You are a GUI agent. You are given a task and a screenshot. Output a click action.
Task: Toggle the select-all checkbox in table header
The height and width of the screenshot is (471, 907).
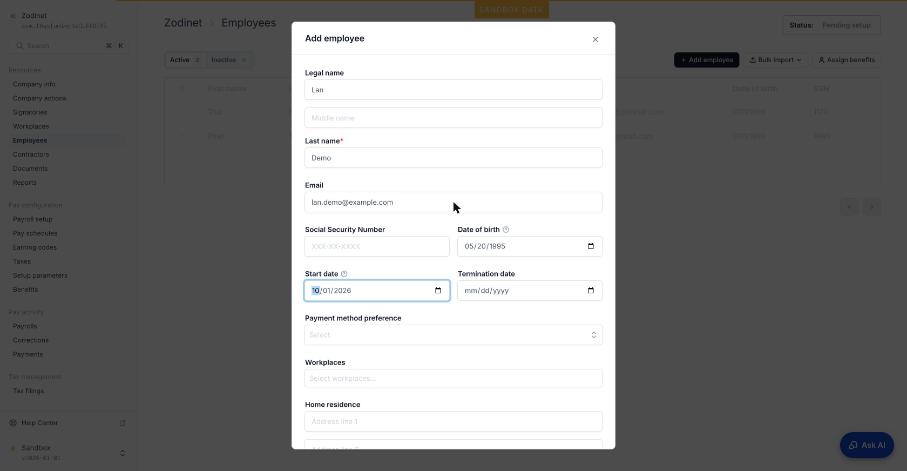(181, 89)
